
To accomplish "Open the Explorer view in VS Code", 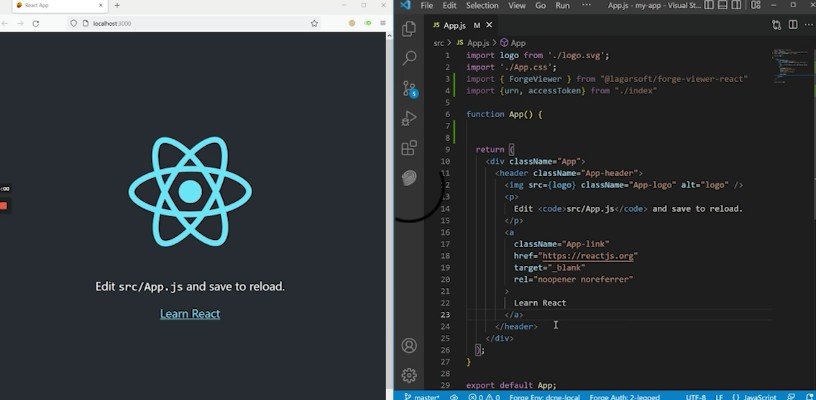I will coord(409,29).
